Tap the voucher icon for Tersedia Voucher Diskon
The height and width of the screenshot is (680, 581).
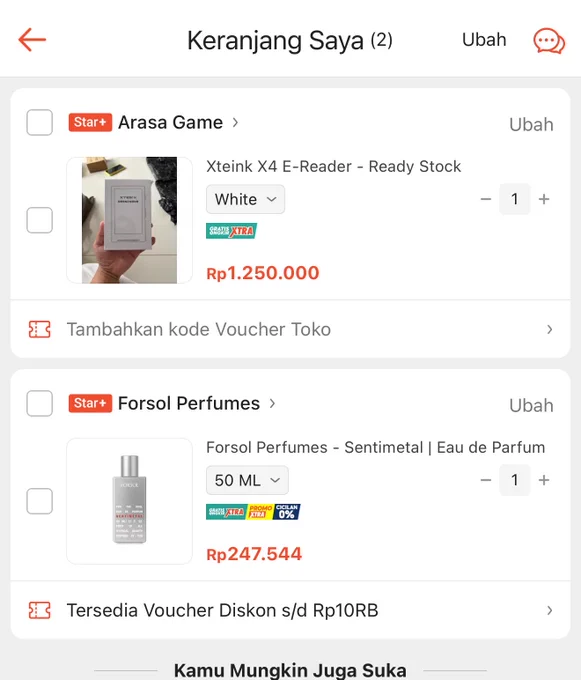coord(39,610)
